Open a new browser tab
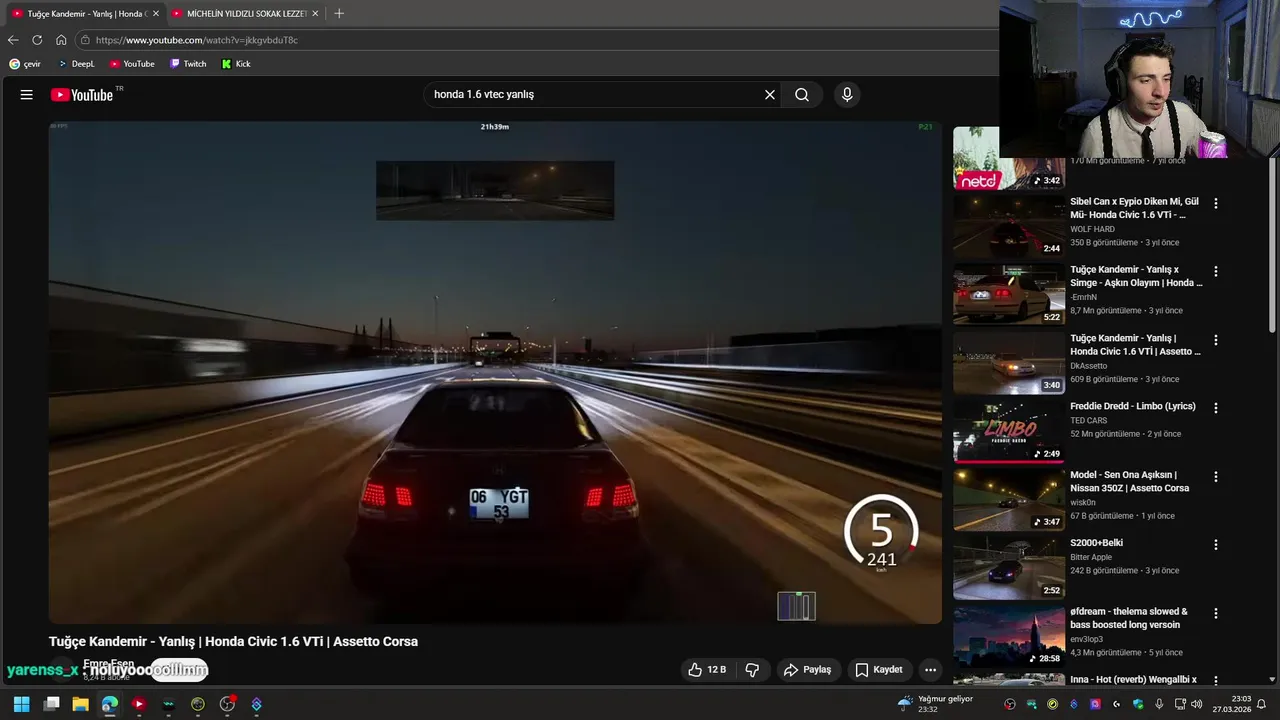 click(x=339, y=14)
